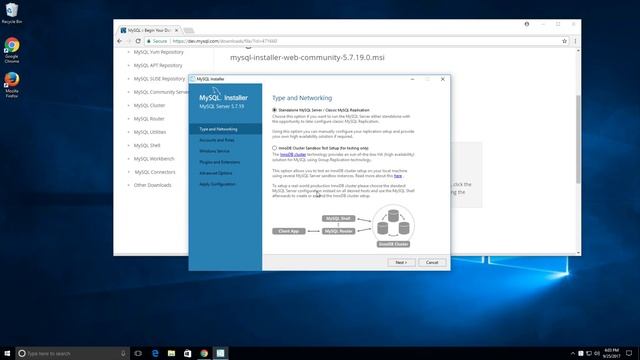Click taskbar search box
640x360 pixels.
[x=73, y=353]
